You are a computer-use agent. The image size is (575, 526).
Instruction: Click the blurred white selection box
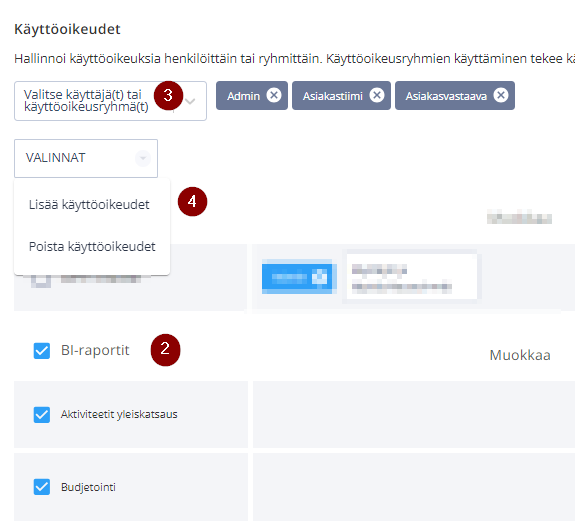pos(412,277)
